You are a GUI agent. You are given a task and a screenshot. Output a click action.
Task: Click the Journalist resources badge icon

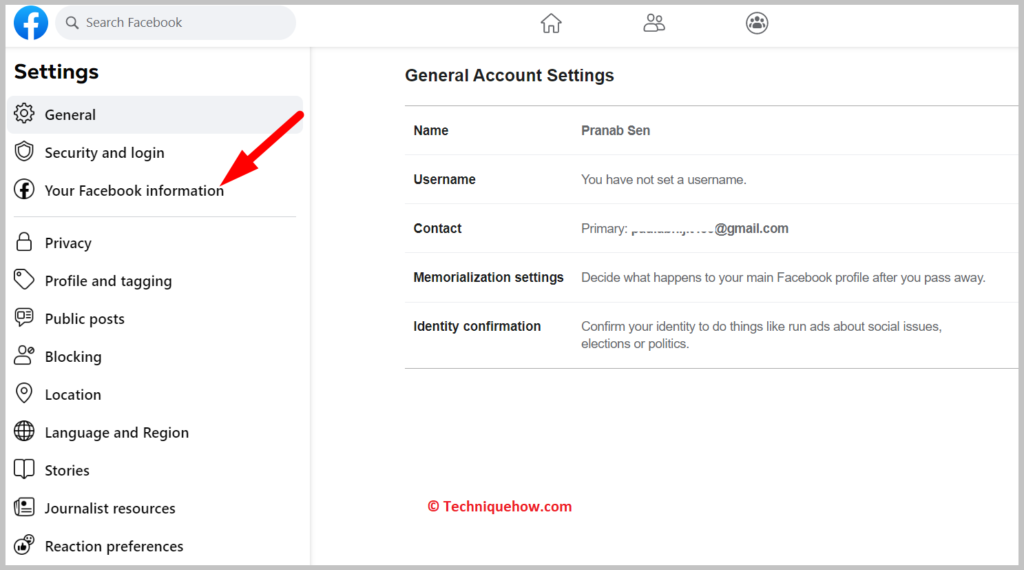[24, 507]
